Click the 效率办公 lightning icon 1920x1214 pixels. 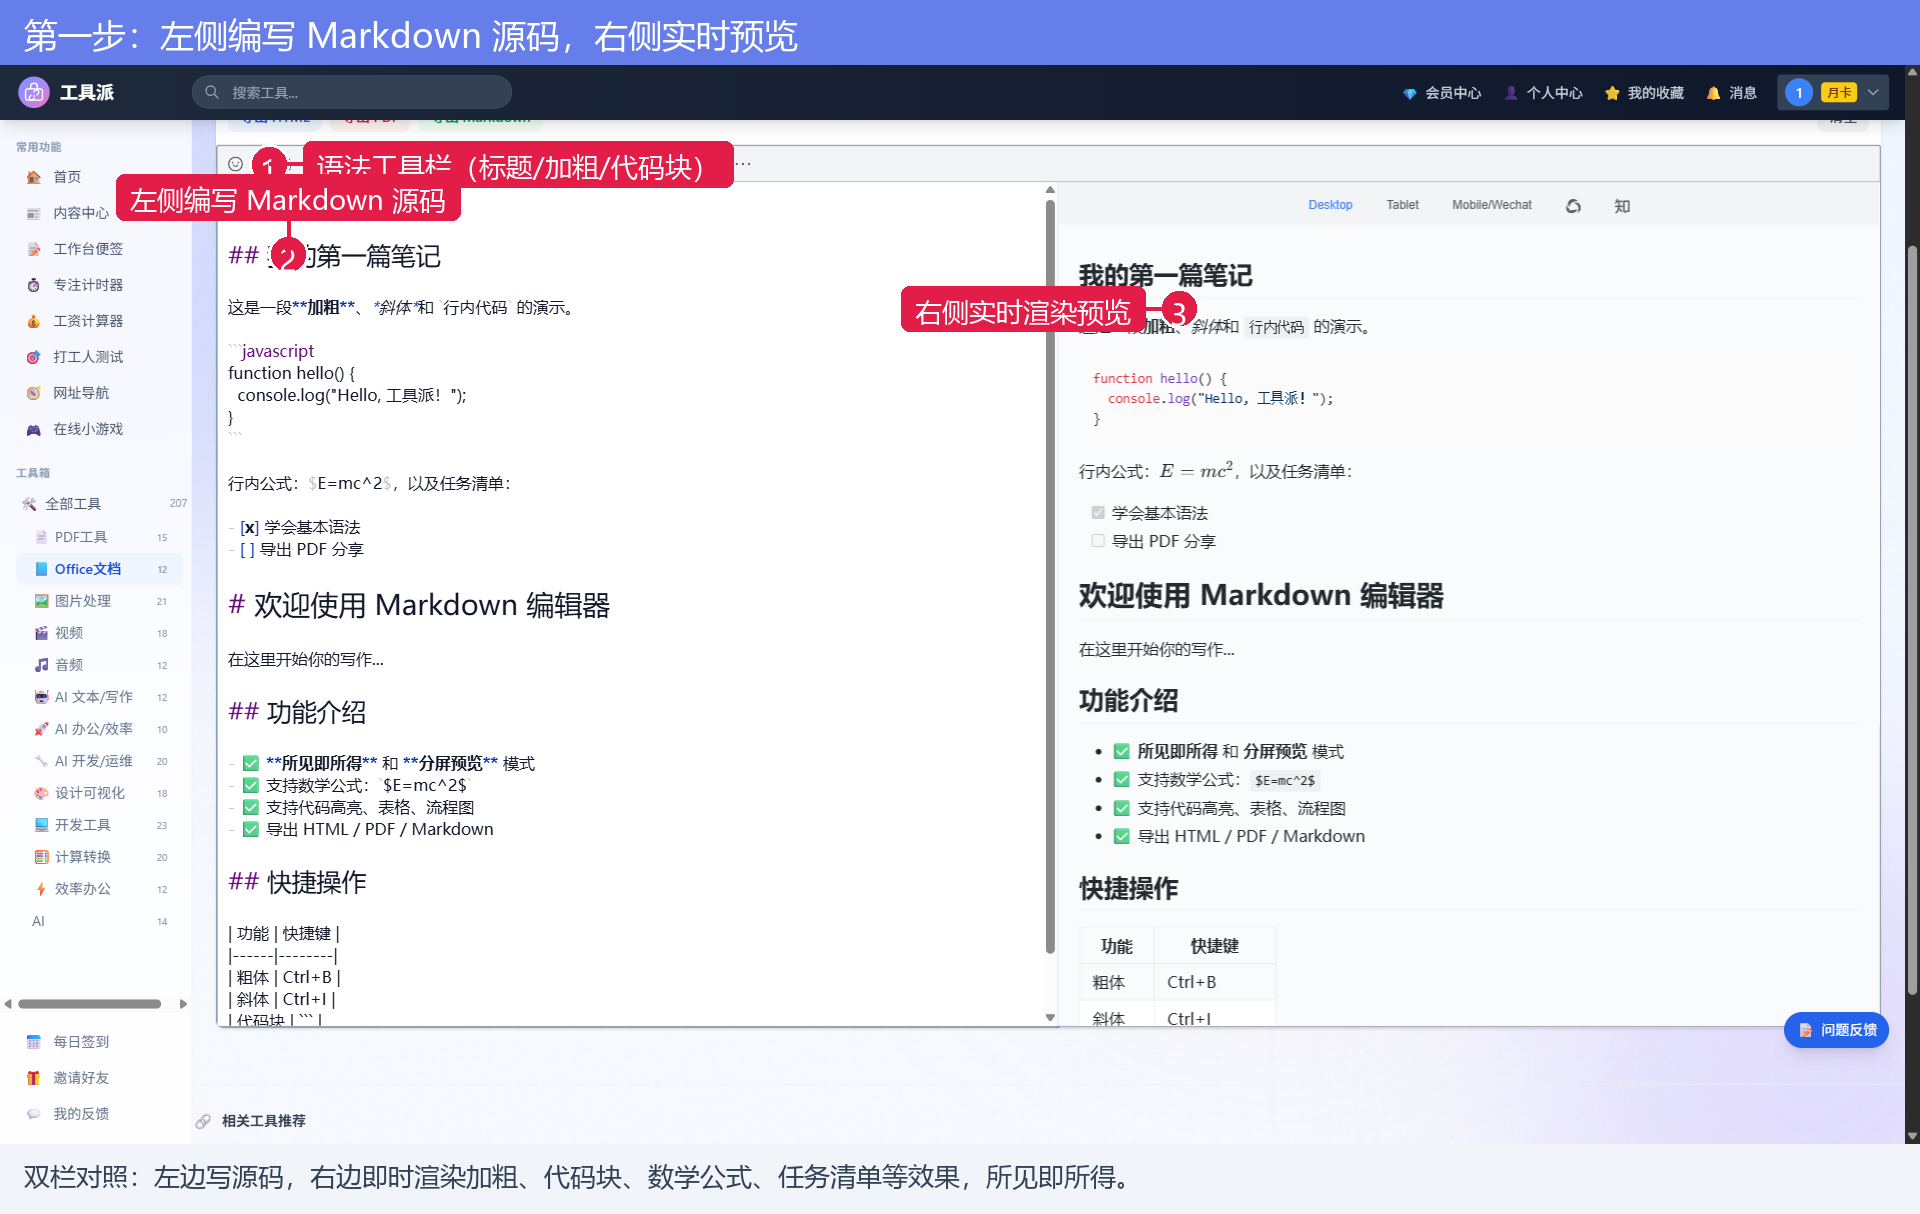[41, 889]
